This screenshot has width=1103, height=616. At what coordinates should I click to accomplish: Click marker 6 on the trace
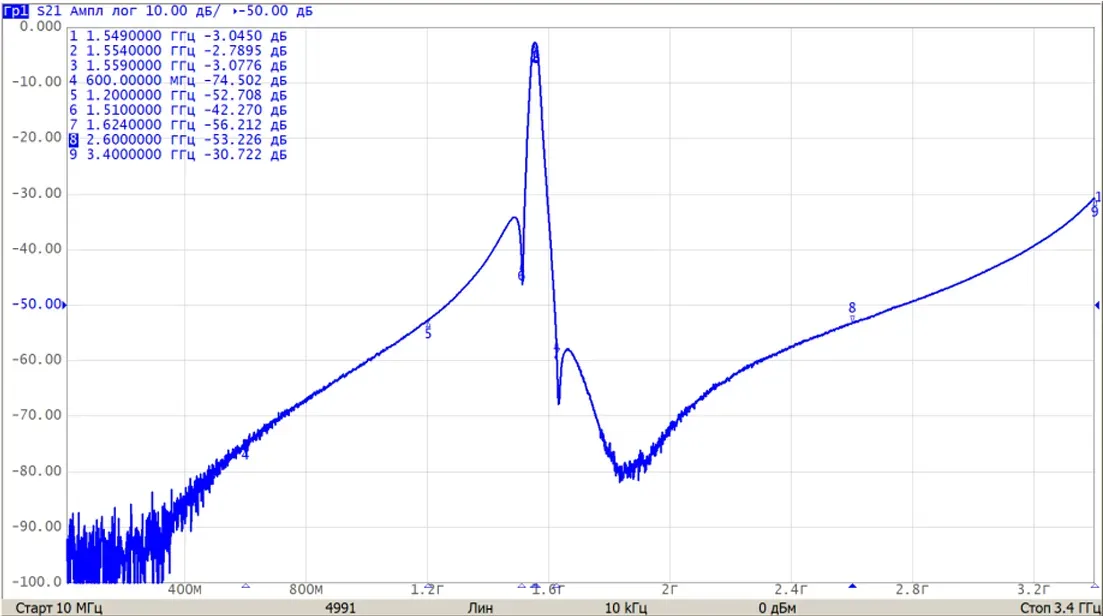tap(521, 276)
